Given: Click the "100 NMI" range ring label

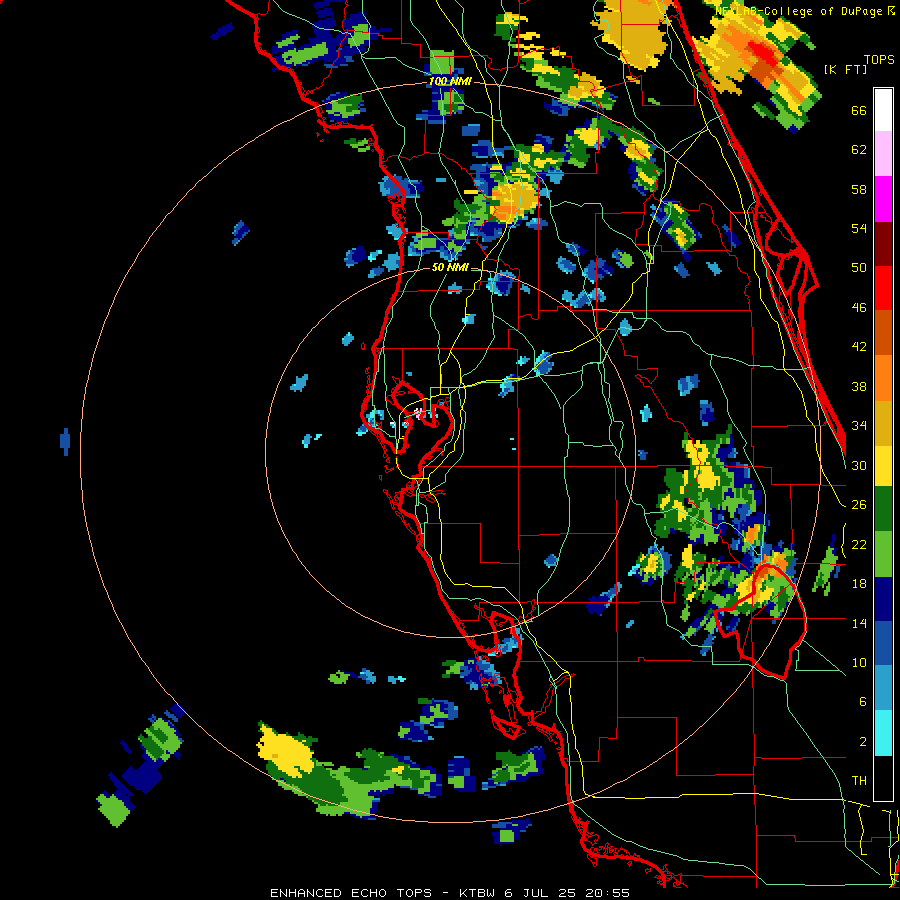Looking at the screenshot, I should pos(450,82).
